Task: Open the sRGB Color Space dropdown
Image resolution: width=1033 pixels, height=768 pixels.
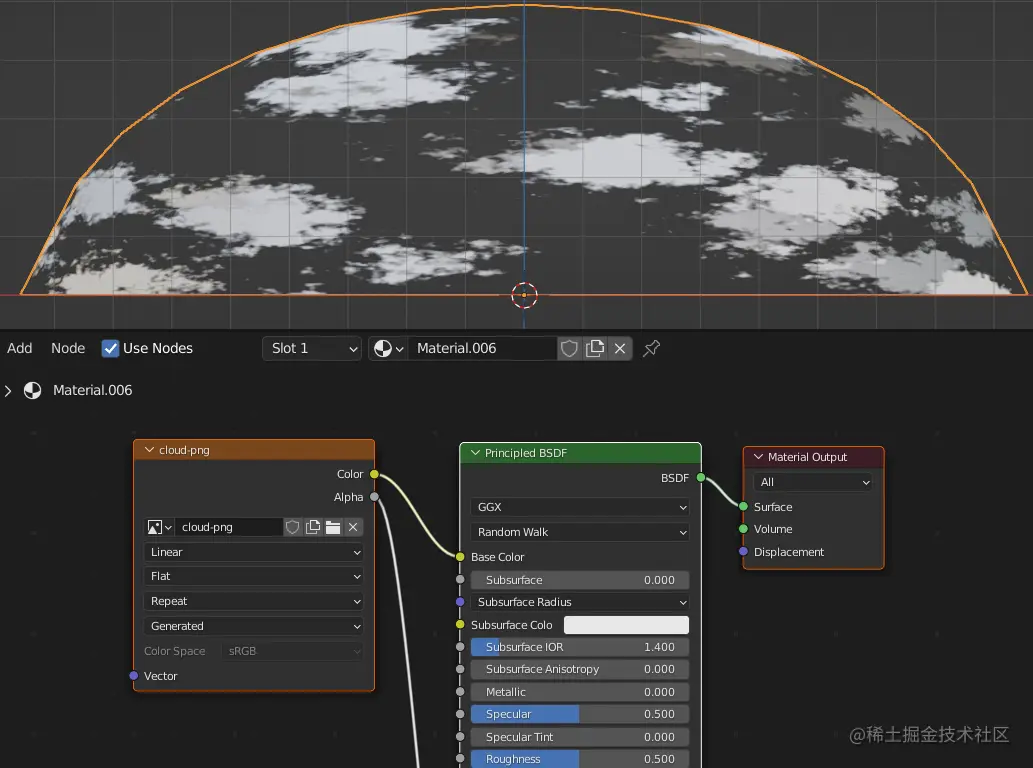Action: point(293,651)
